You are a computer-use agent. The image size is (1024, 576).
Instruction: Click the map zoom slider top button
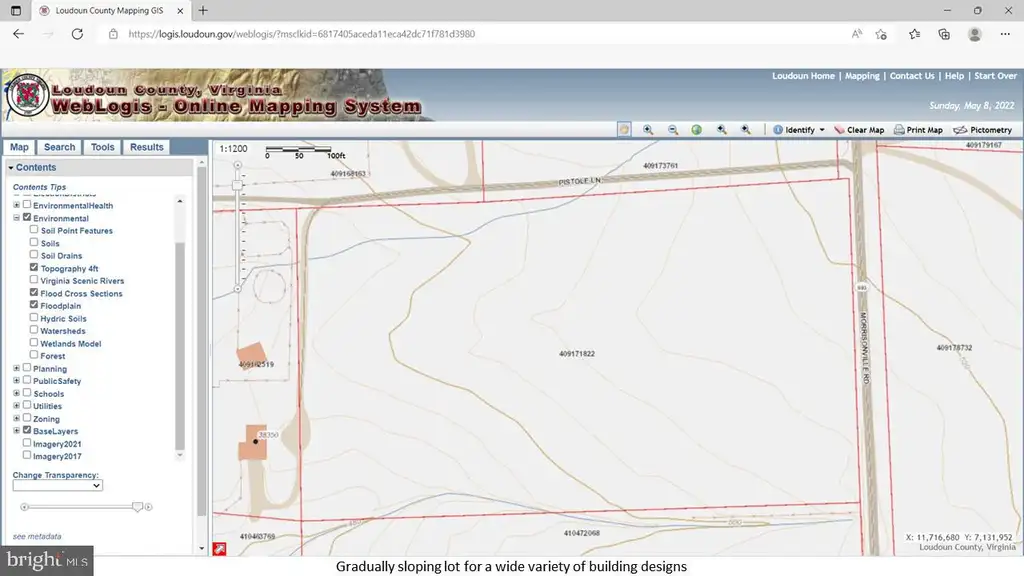pos(238,165)
